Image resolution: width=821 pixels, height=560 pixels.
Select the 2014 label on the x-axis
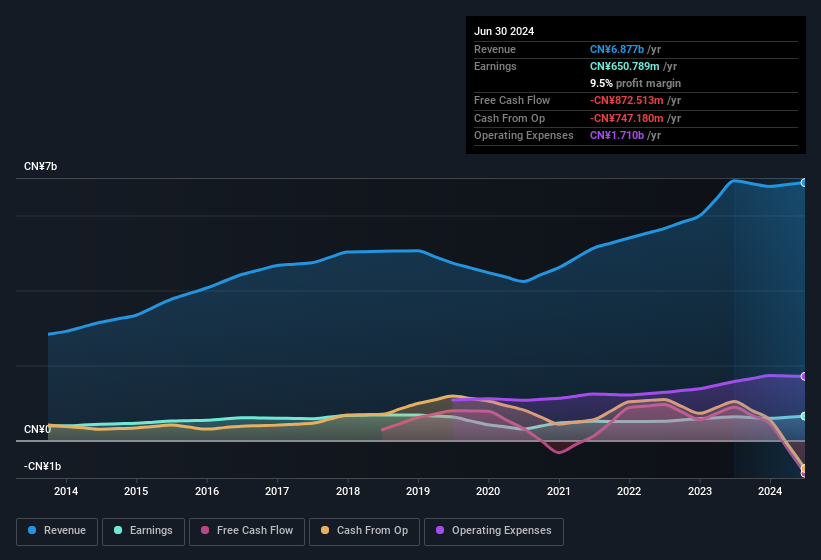coord(66,491)
